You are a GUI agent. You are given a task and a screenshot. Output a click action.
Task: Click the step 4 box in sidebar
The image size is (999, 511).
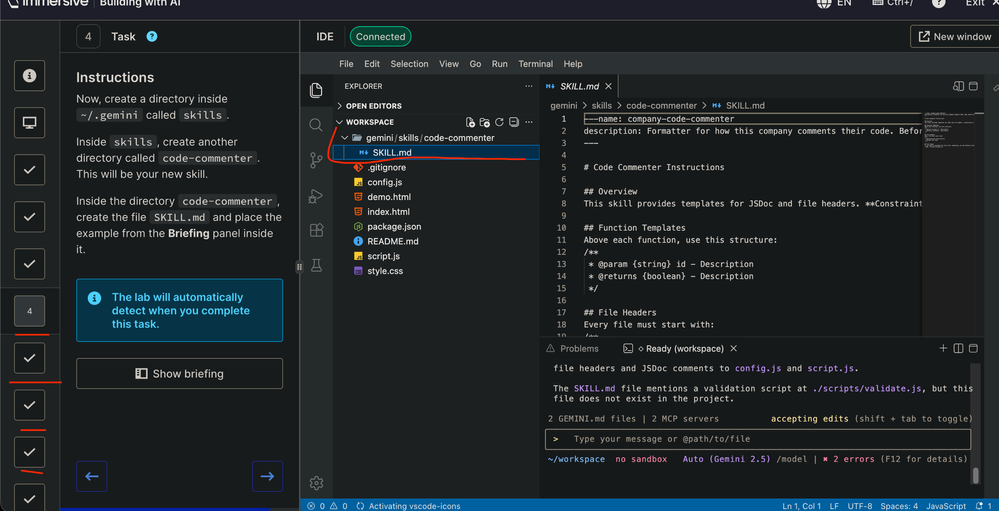pos(29,311)
